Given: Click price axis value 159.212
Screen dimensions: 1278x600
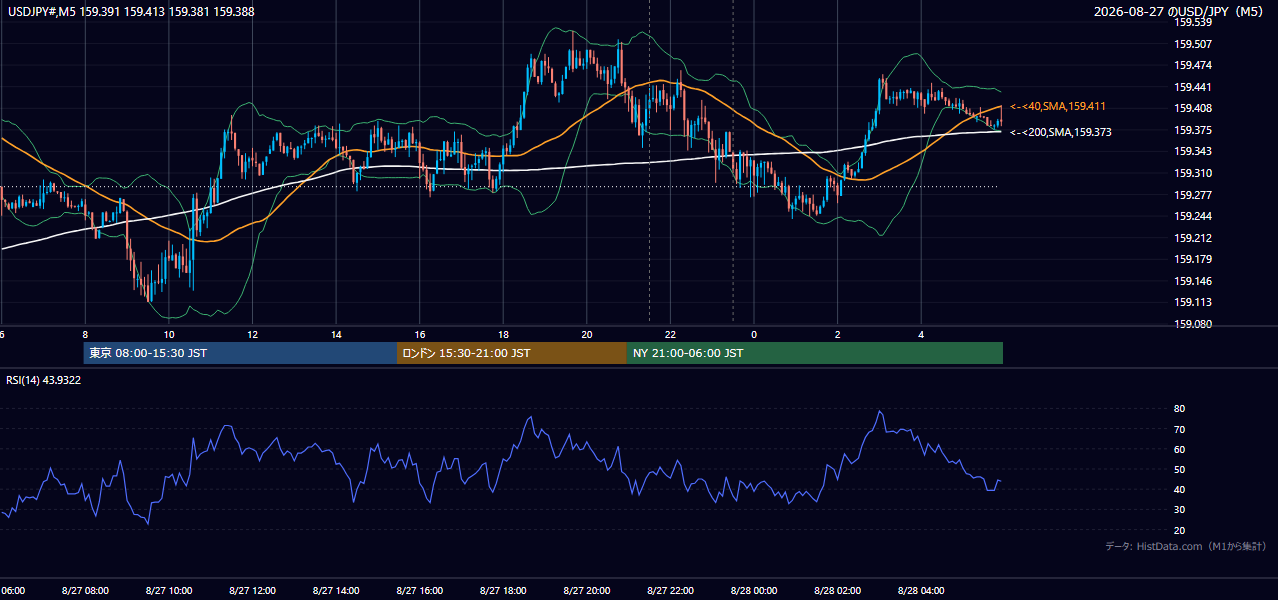Looking at the screenshot, I should (x=1192, y=238).
